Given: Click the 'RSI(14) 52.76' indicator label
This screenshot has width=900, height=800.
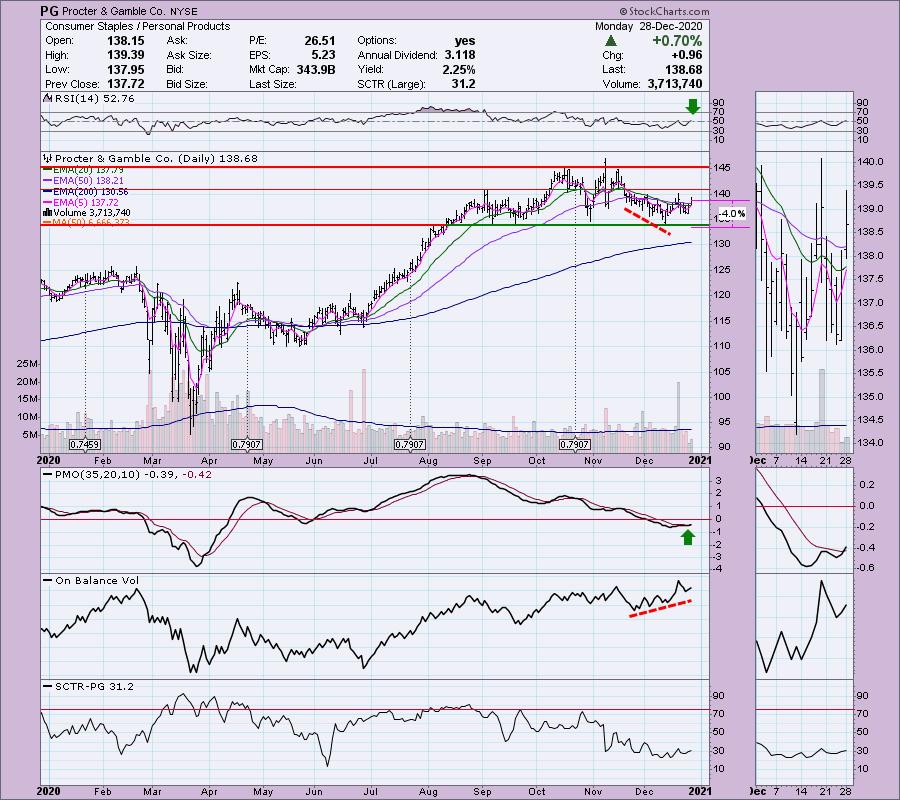Looking at the screenshot, I should 94,99.
